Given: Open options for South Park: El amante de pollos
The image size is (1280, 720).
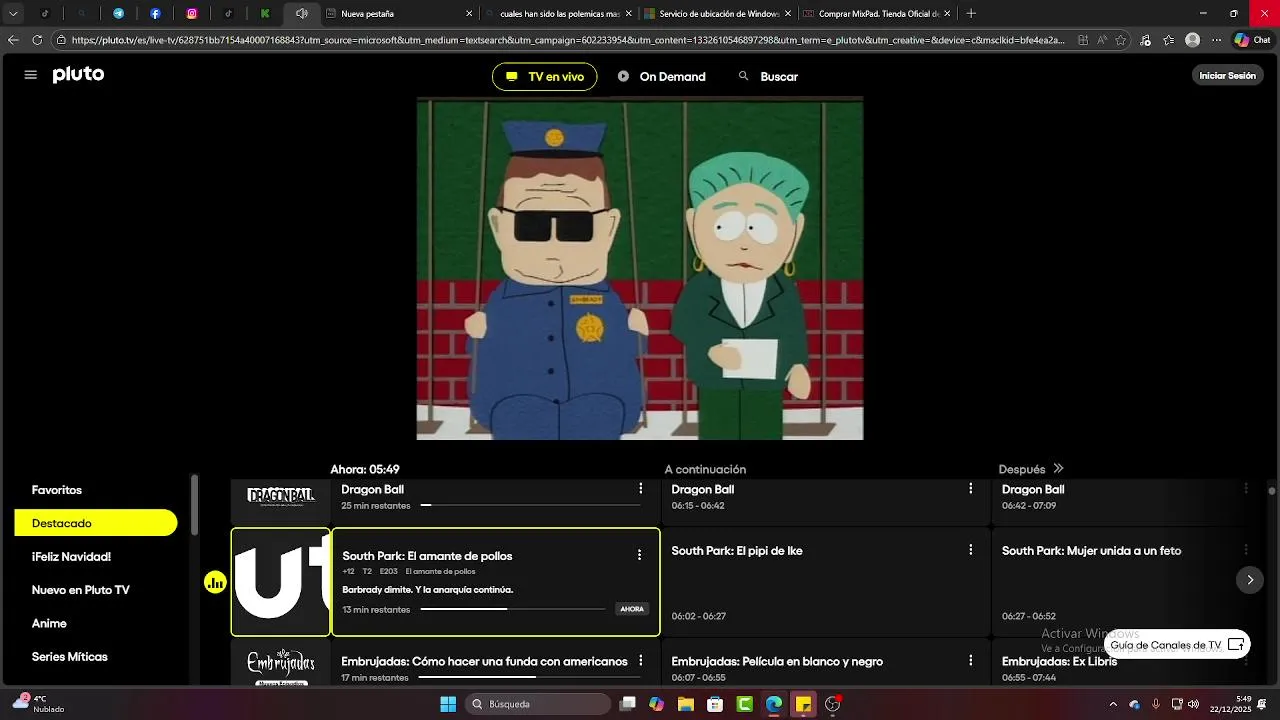Looking at the screenshot, I should tap(639, 555).
